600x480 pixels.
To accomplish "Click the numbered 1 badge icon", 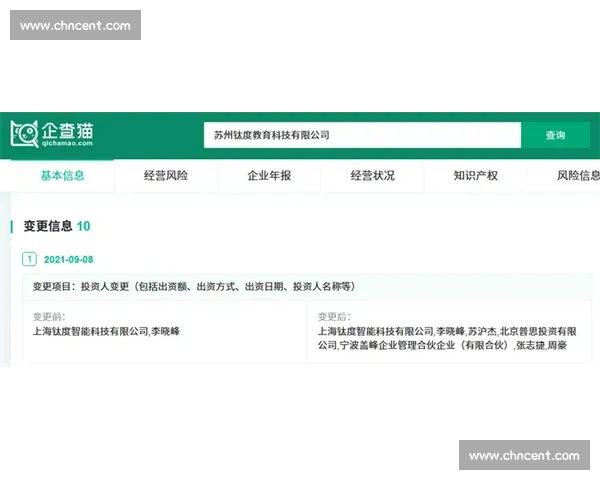I will [29, 259].
